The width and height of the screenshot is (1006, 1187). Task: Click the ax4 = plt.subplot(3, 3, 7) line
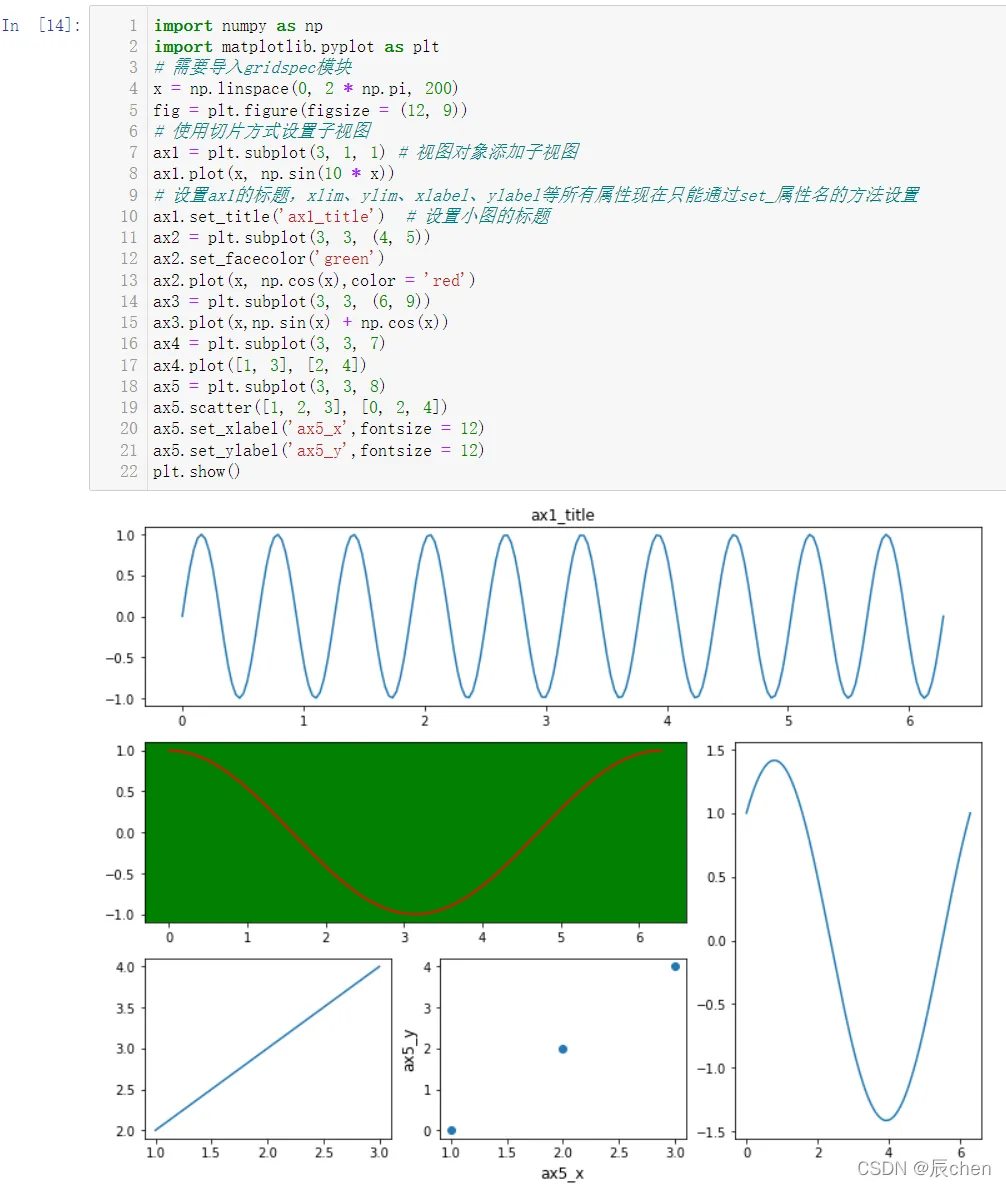click(x=269, y=344)
